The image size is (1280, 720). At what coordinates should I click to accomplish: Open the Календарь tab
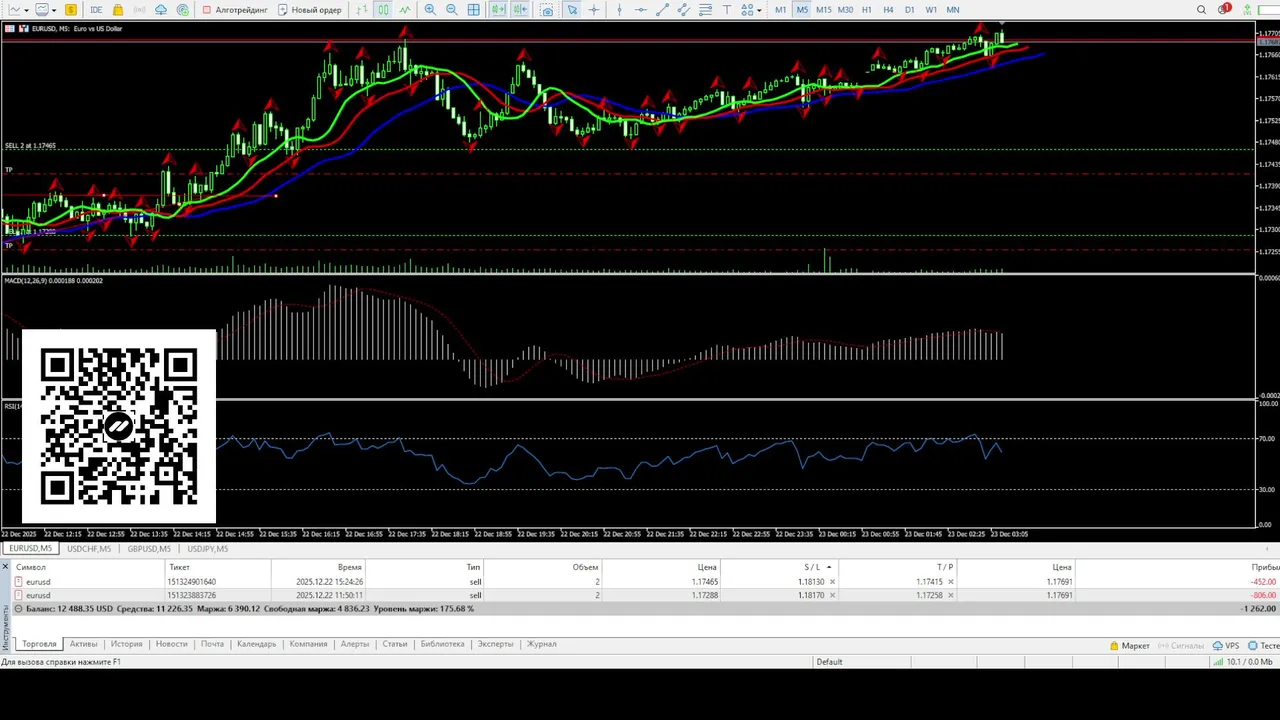tap(256, 644)
